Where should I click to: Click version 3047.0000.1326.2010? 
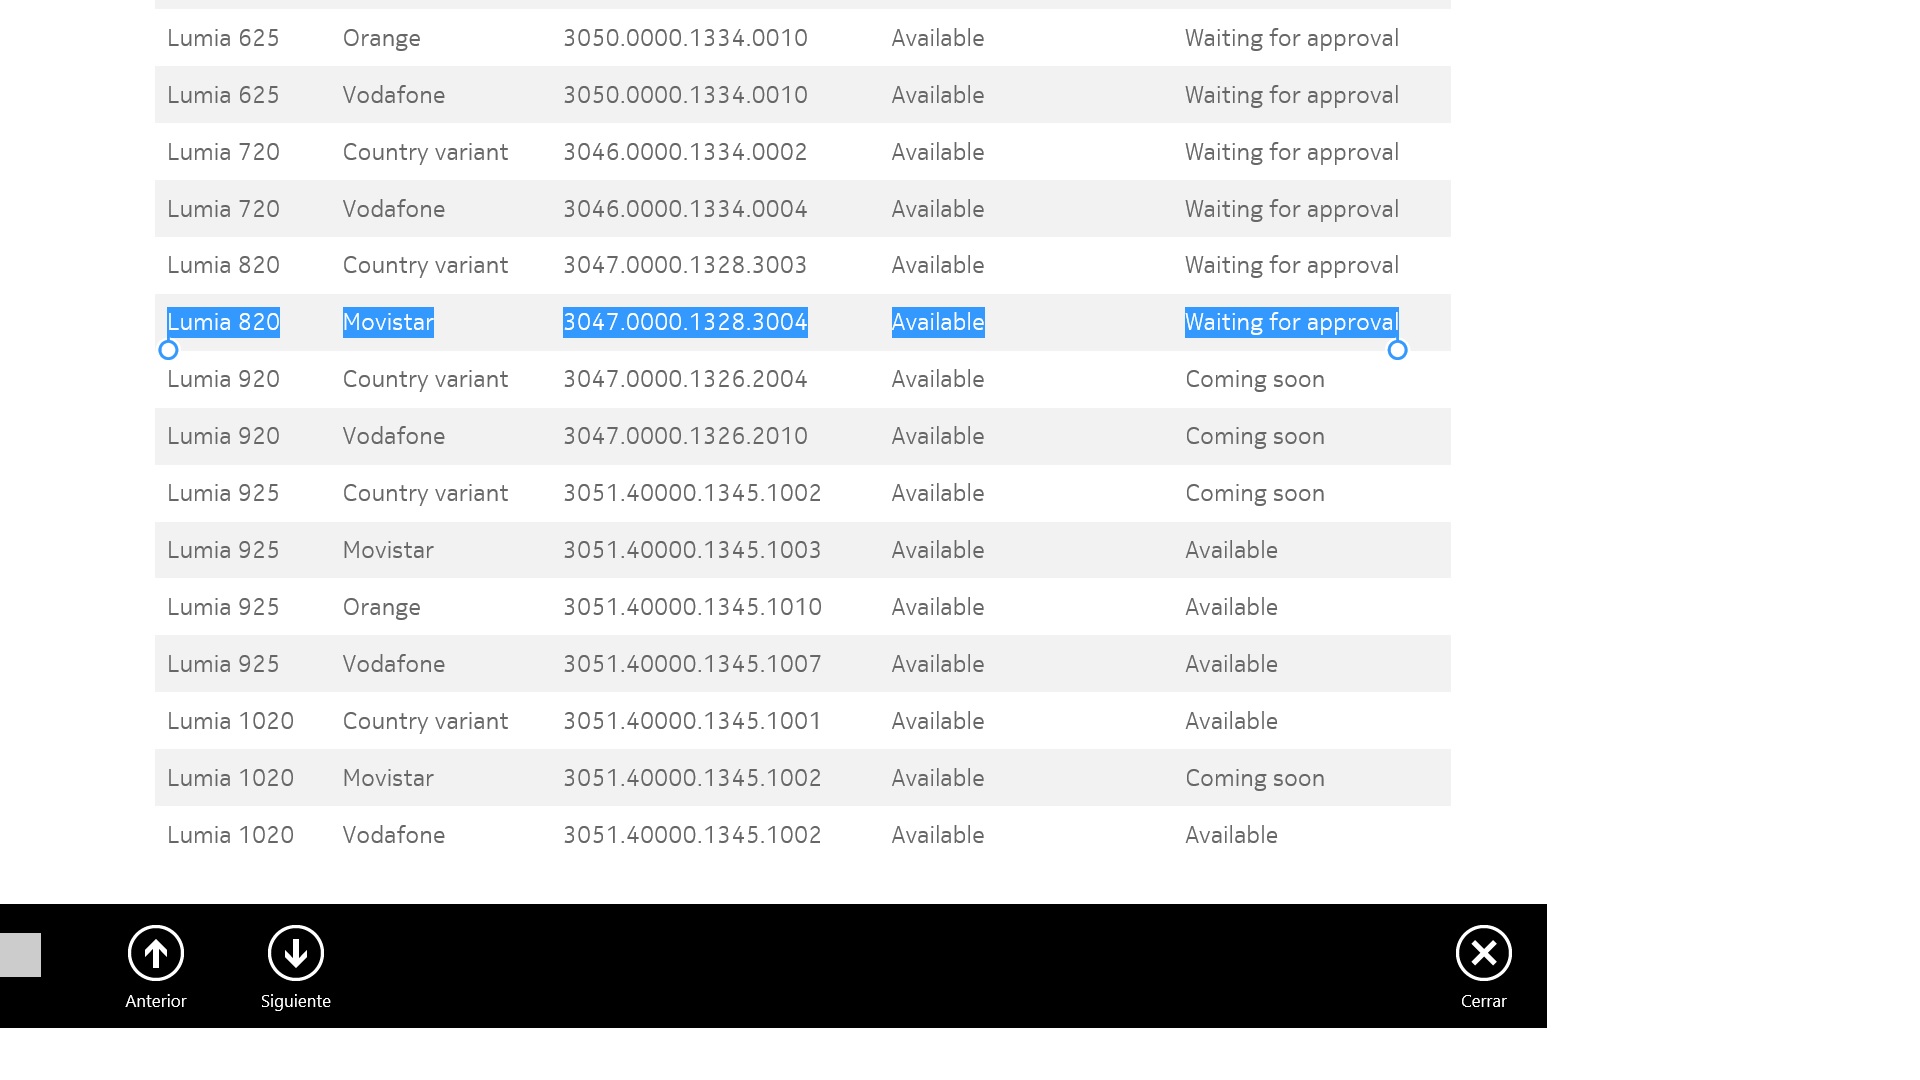[685, 436]
